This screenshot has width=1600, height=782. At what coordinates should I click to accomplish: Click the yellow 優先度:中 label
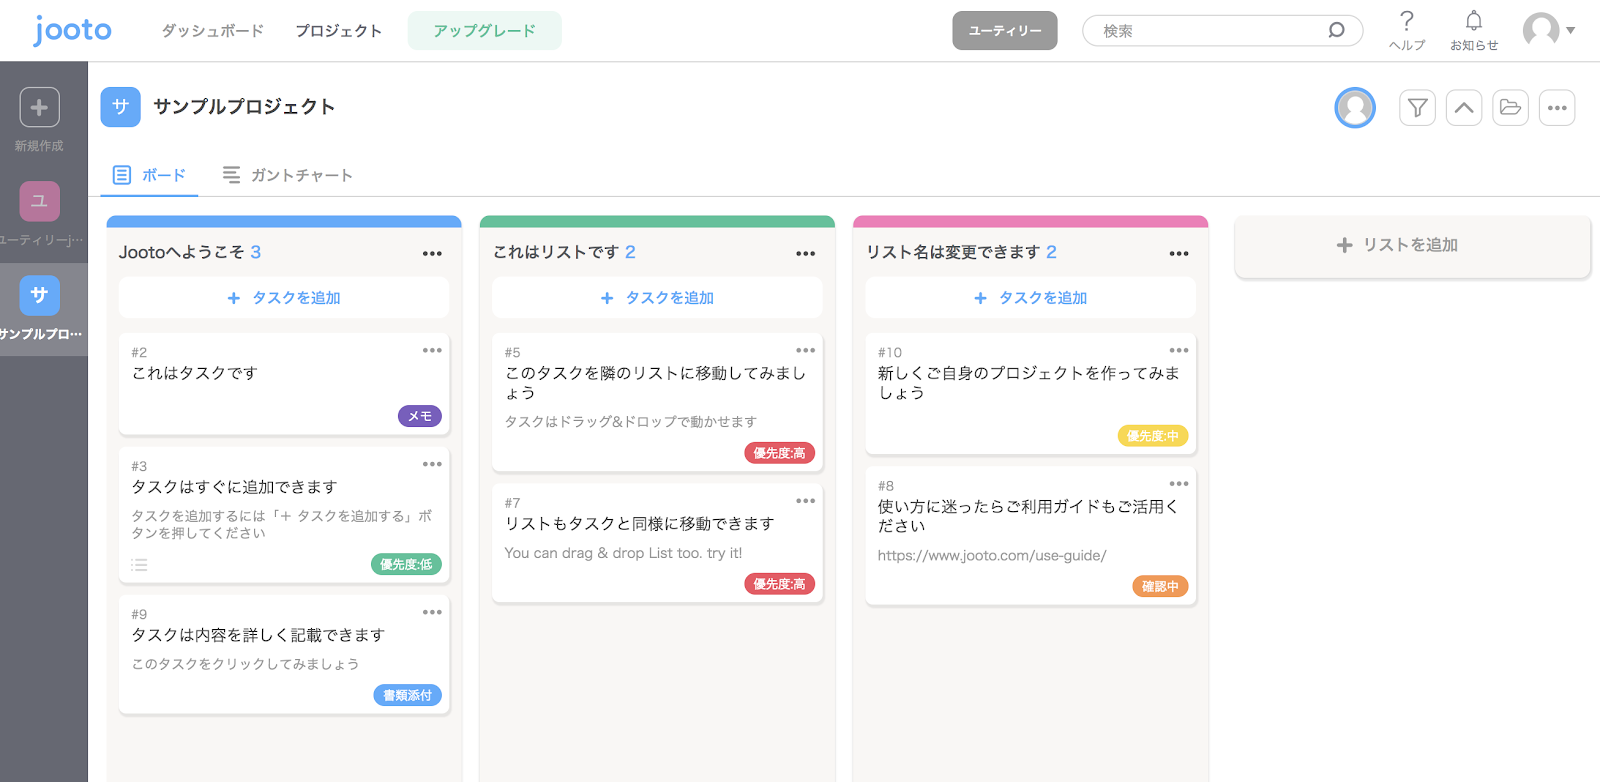tap(1153, 436)
